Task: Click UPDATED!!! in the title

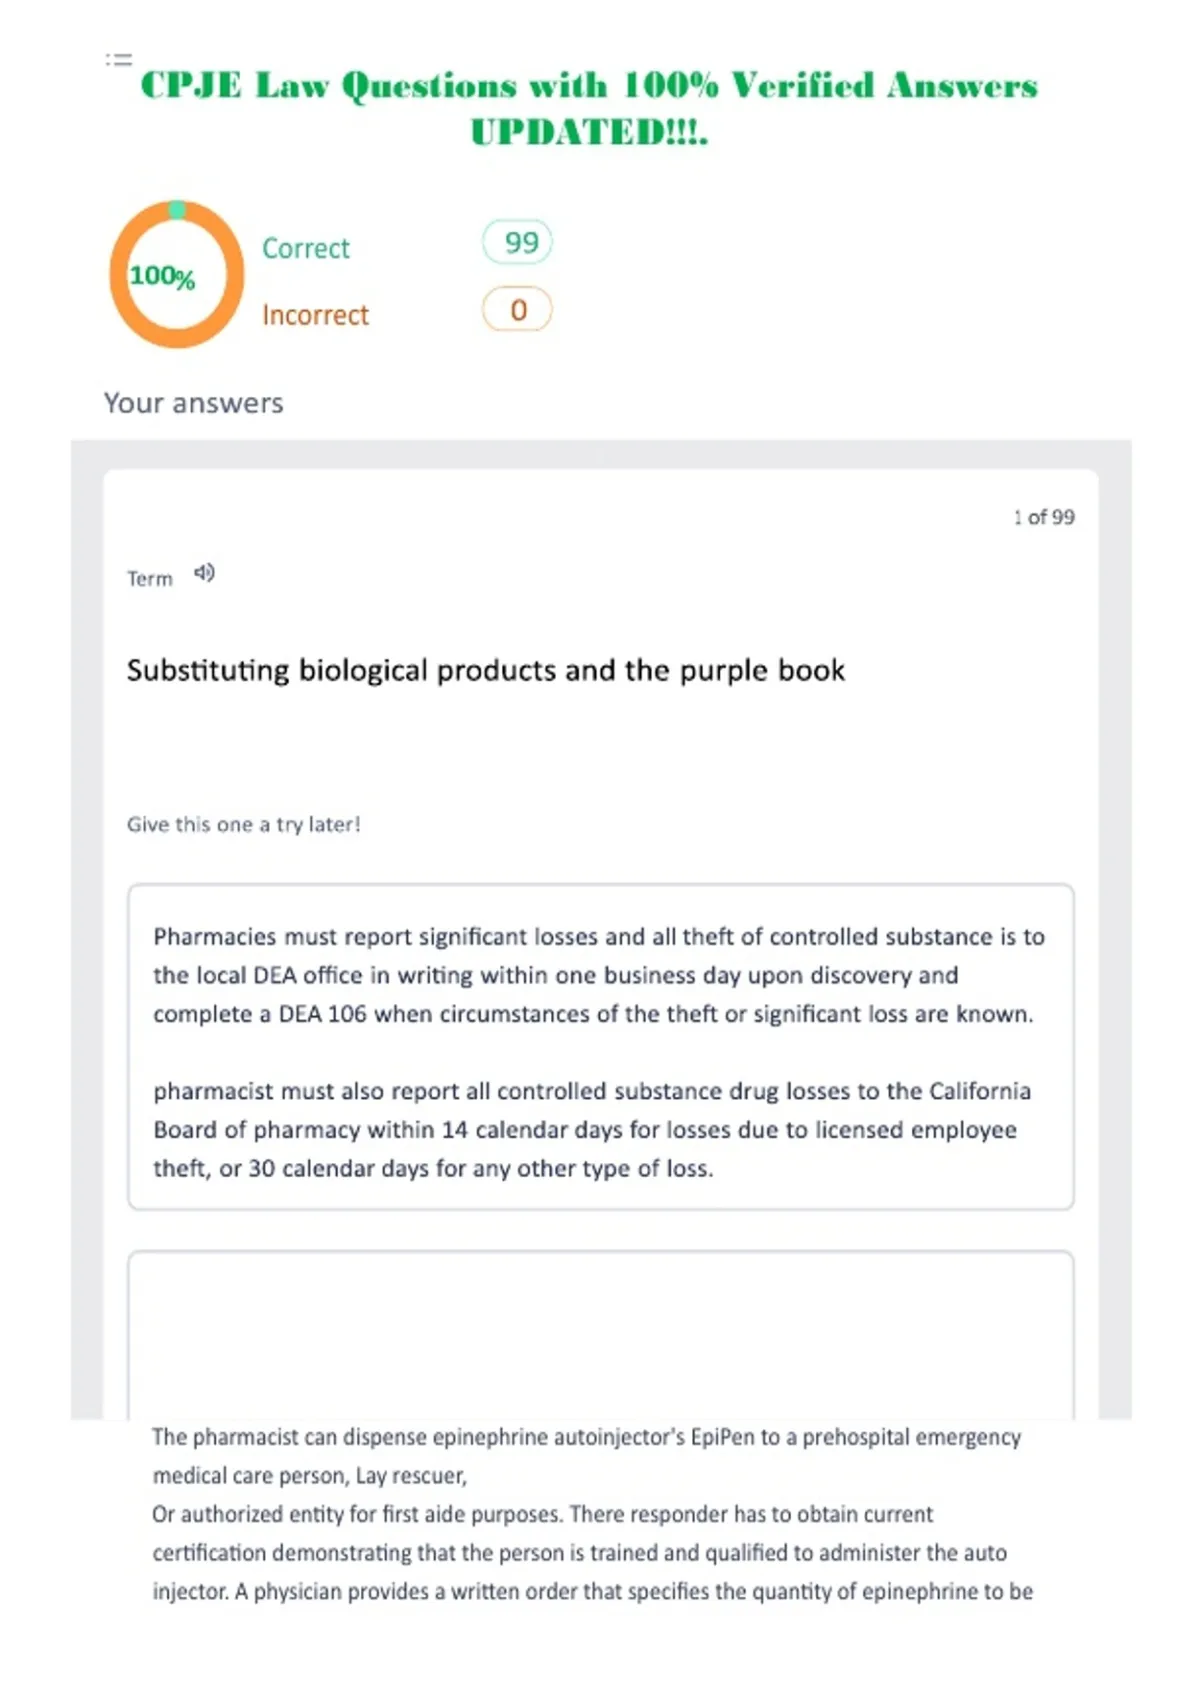Action: [x=589, y=132]
